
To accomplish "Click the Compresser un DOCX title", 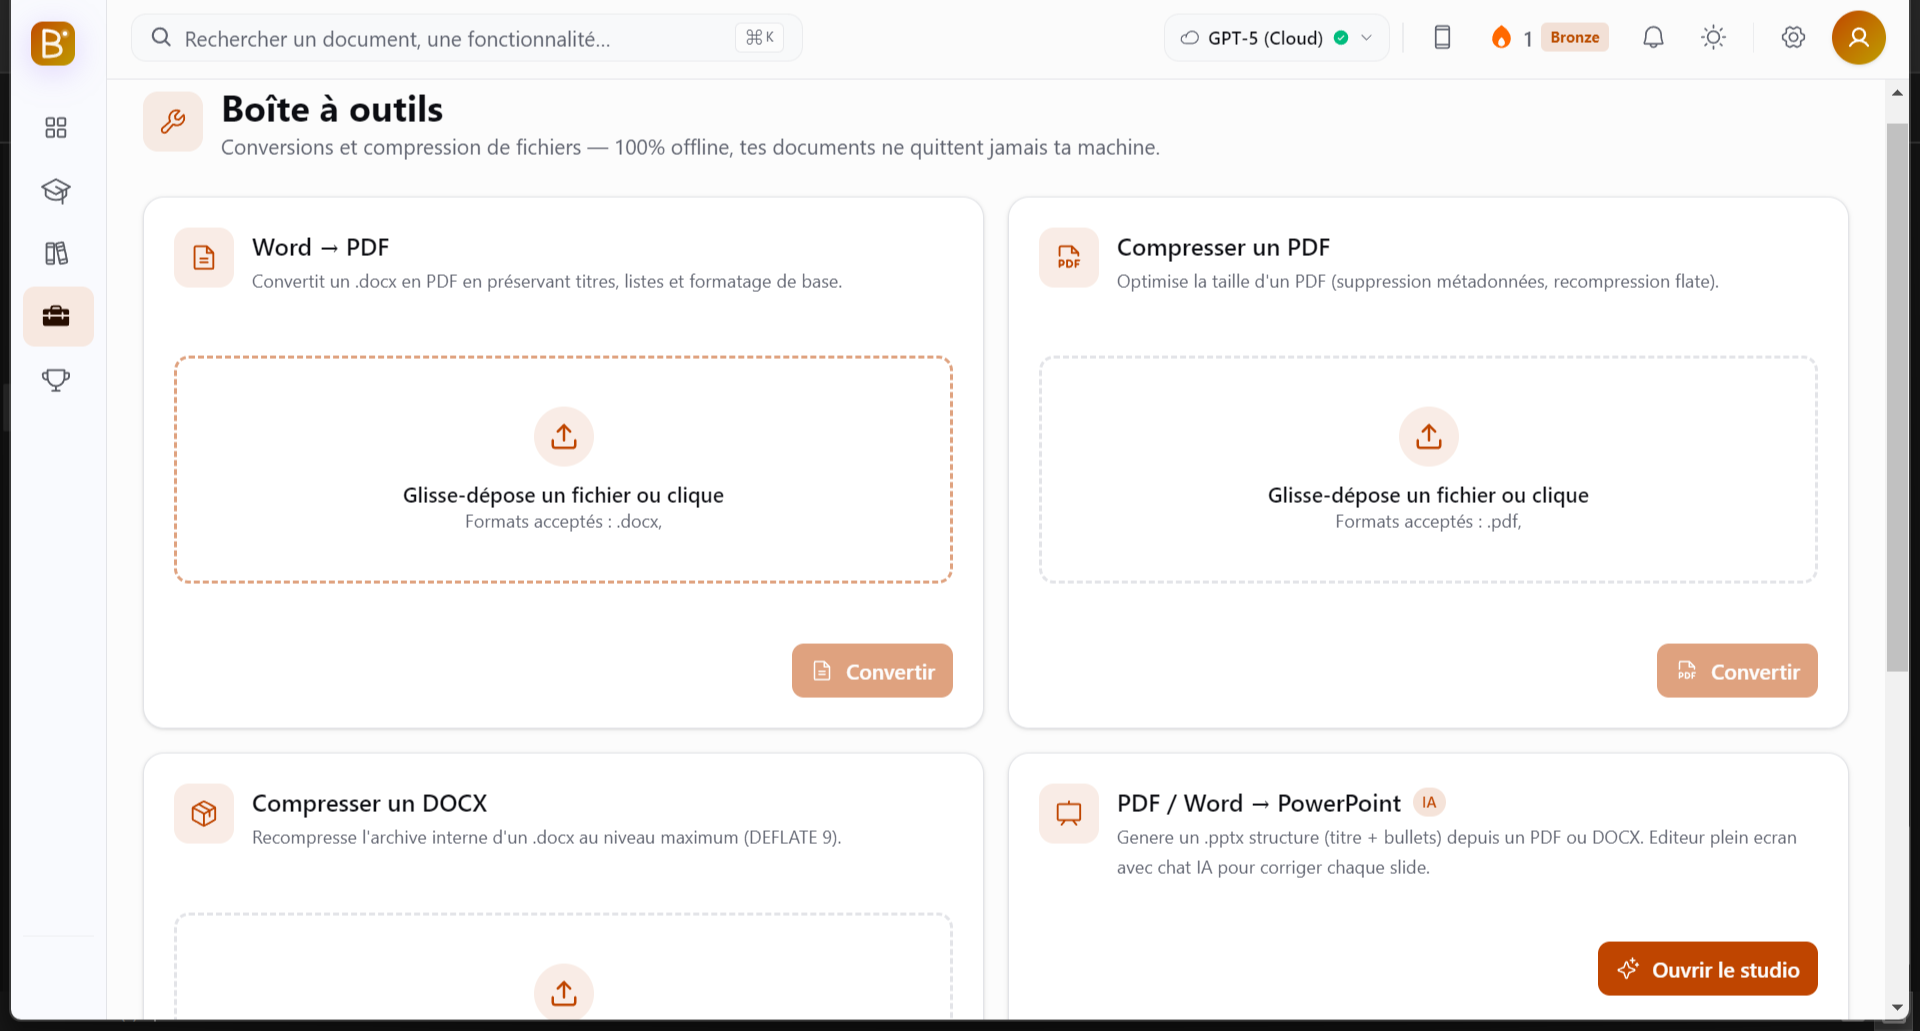I will click(x=369, y=803).
